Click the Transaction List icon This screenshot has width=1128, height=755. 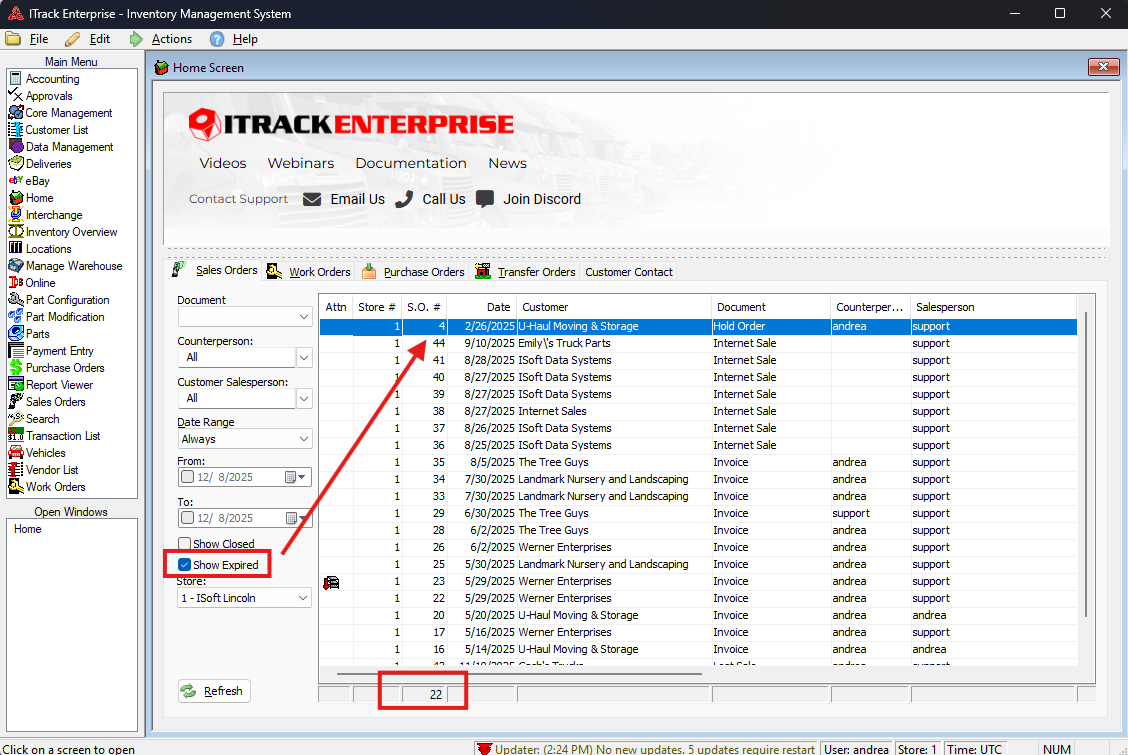pyautogui.click(x=16, y=435)
